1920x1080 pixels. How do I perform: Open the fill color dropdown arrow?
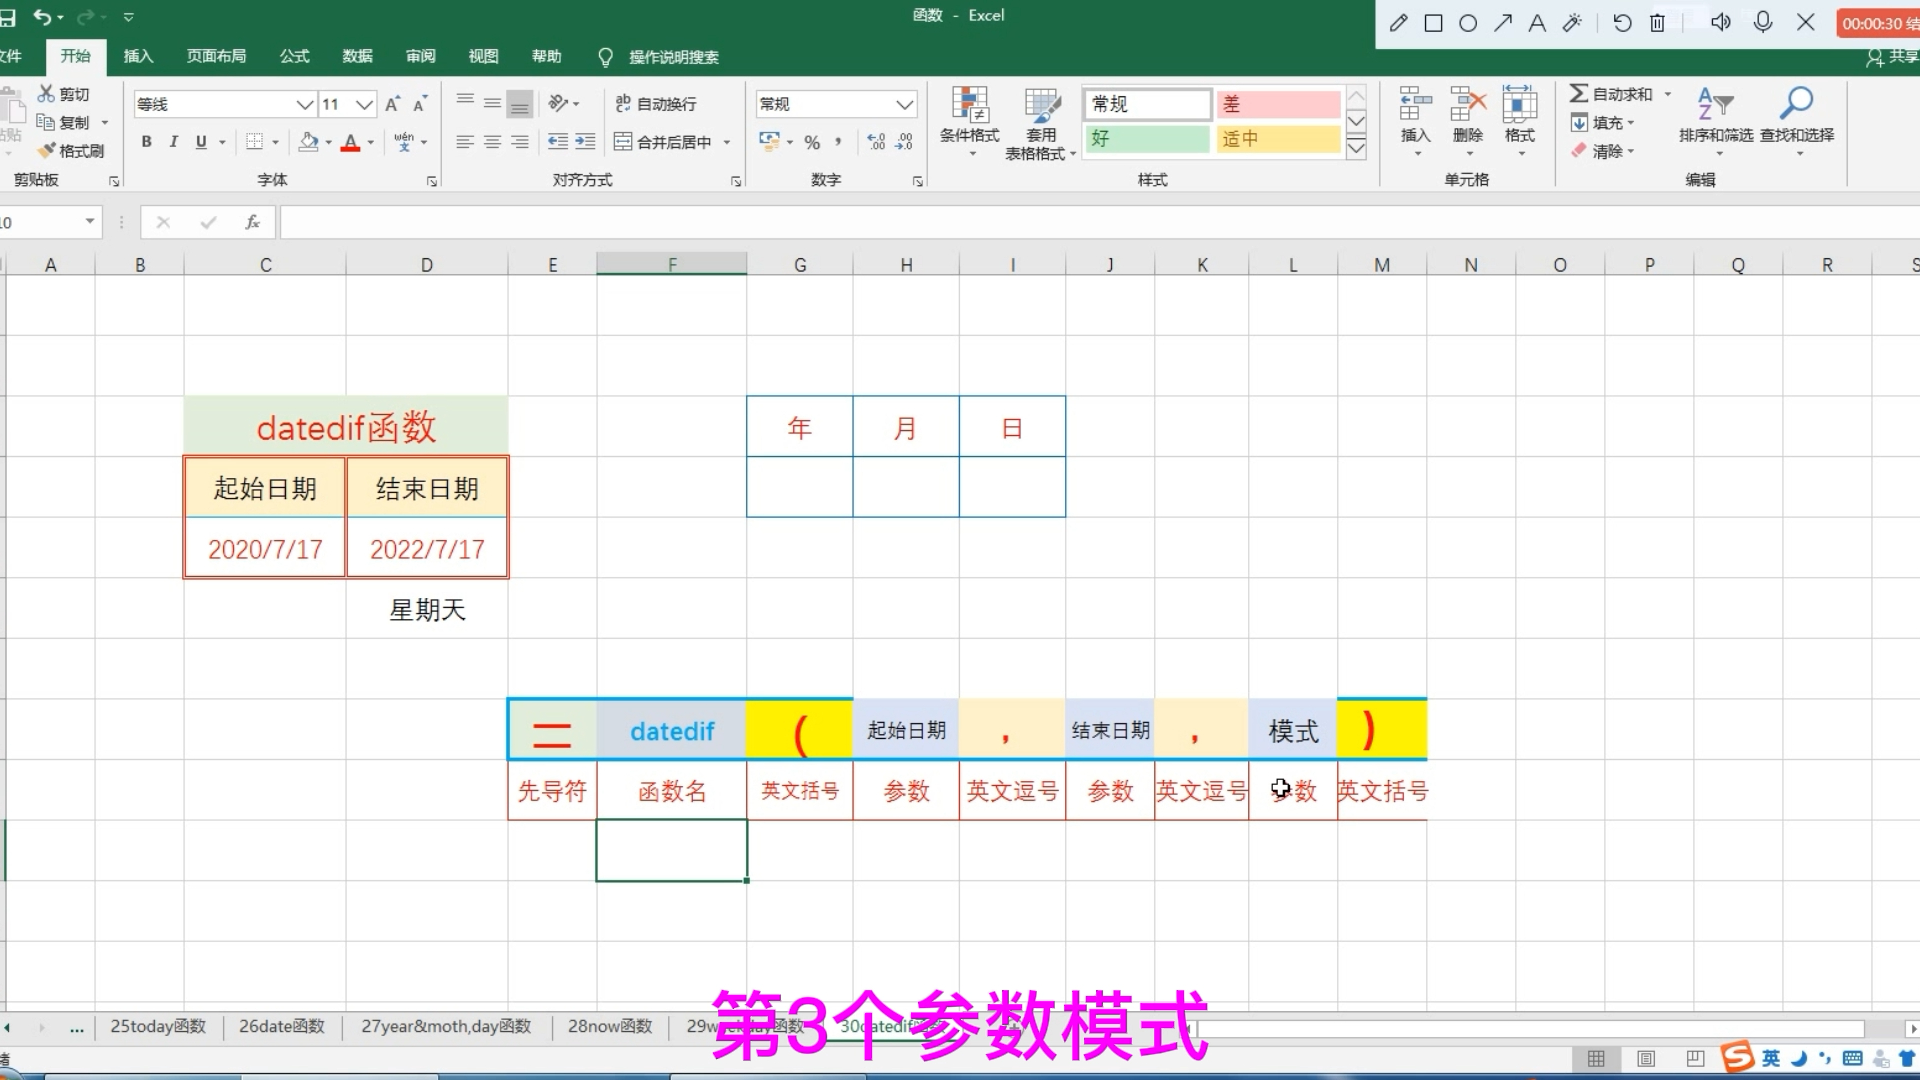click(329, 143)
